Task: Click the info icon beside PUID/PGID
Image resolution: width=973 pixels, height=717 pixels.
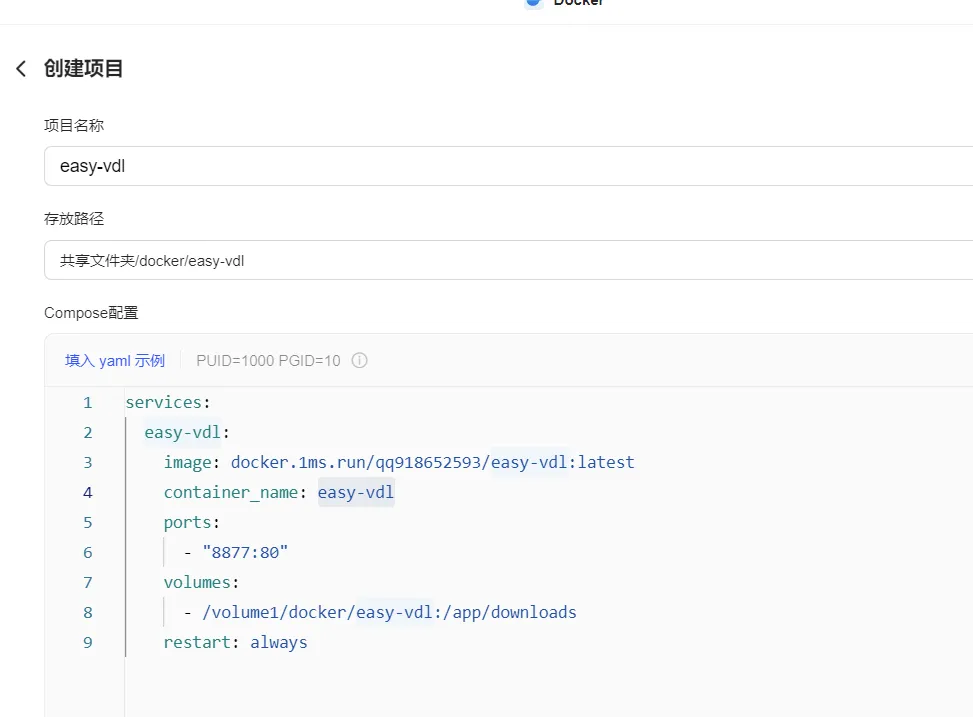Action: click(x=359, y=361)
